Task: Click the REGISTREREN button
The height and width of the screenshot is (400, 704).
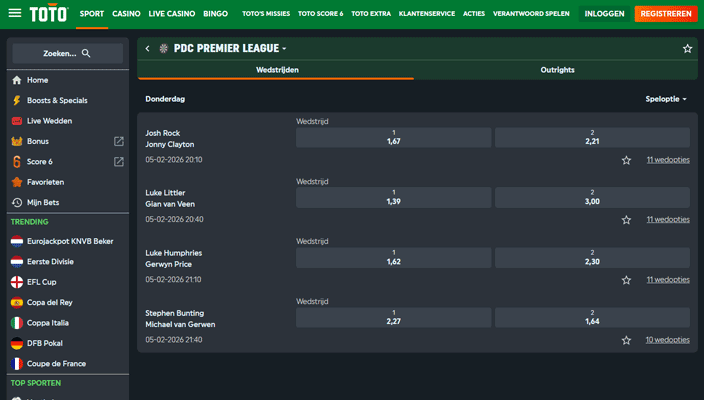Action: pos(666,14)
